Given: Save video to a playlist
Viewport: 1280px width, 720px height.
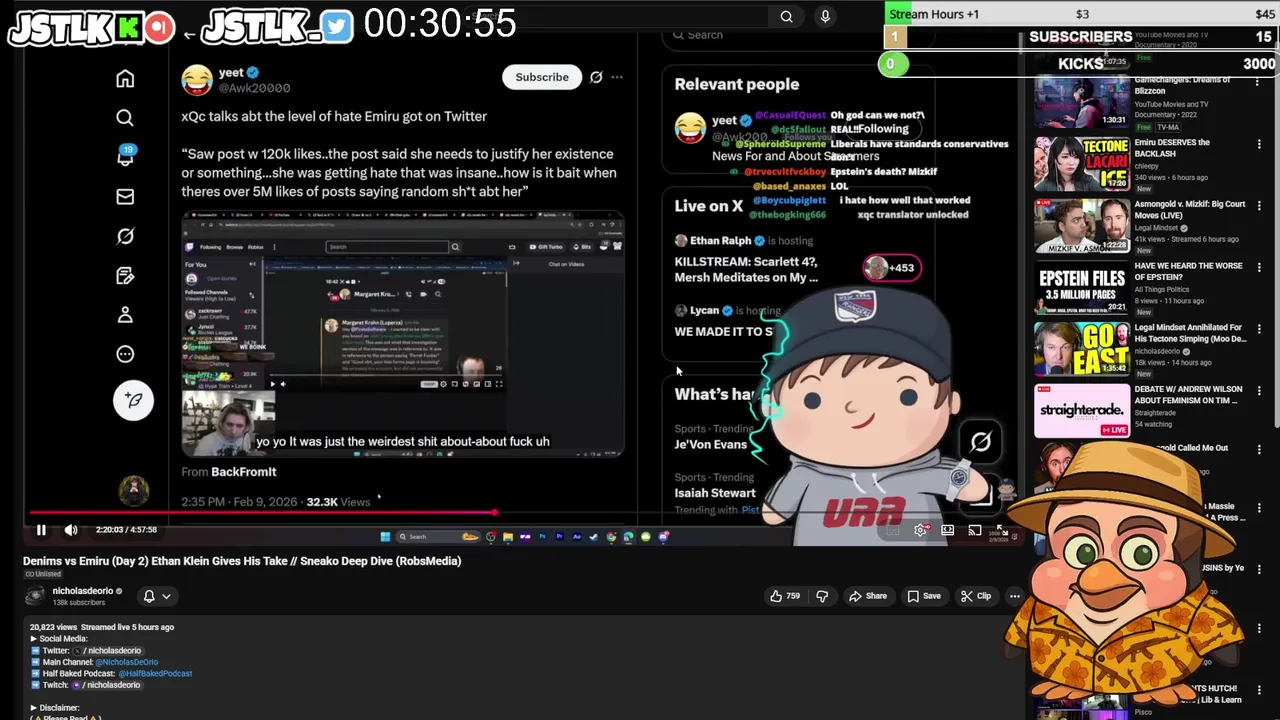Looking at the screenshot, I should (924, 596).
